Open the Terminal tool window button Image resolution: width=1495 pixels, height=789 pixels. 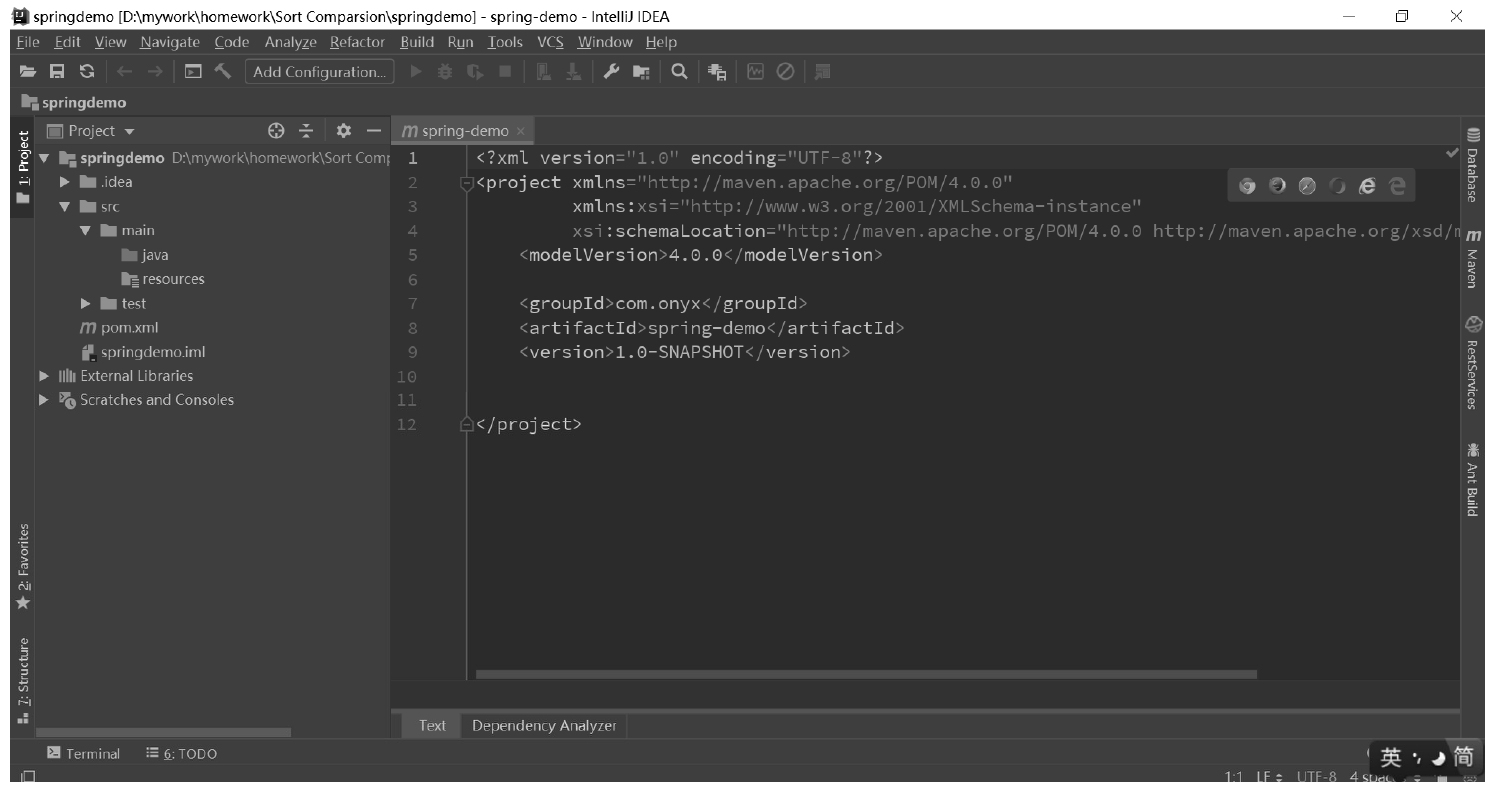click(x=84, y=754)
